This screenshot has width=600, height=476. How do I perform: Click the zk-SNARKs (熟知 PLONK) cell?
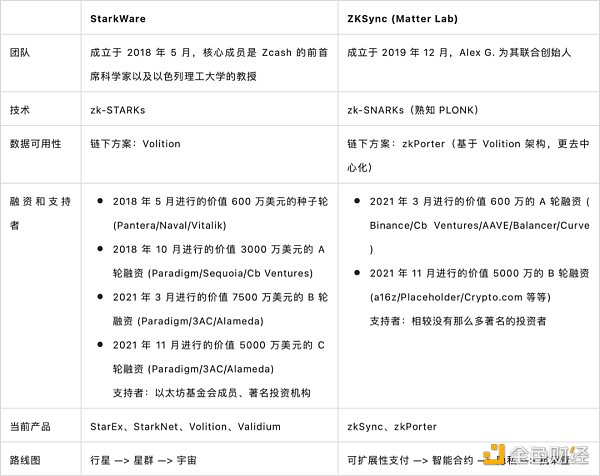click(412, 110)
